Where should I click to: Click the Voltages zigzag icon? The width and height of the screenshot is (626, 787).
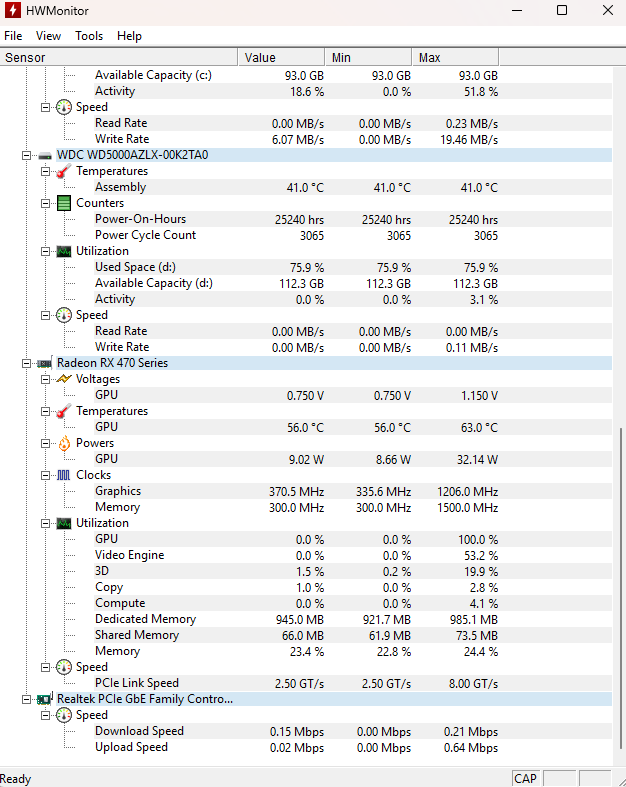click(64, 379)
